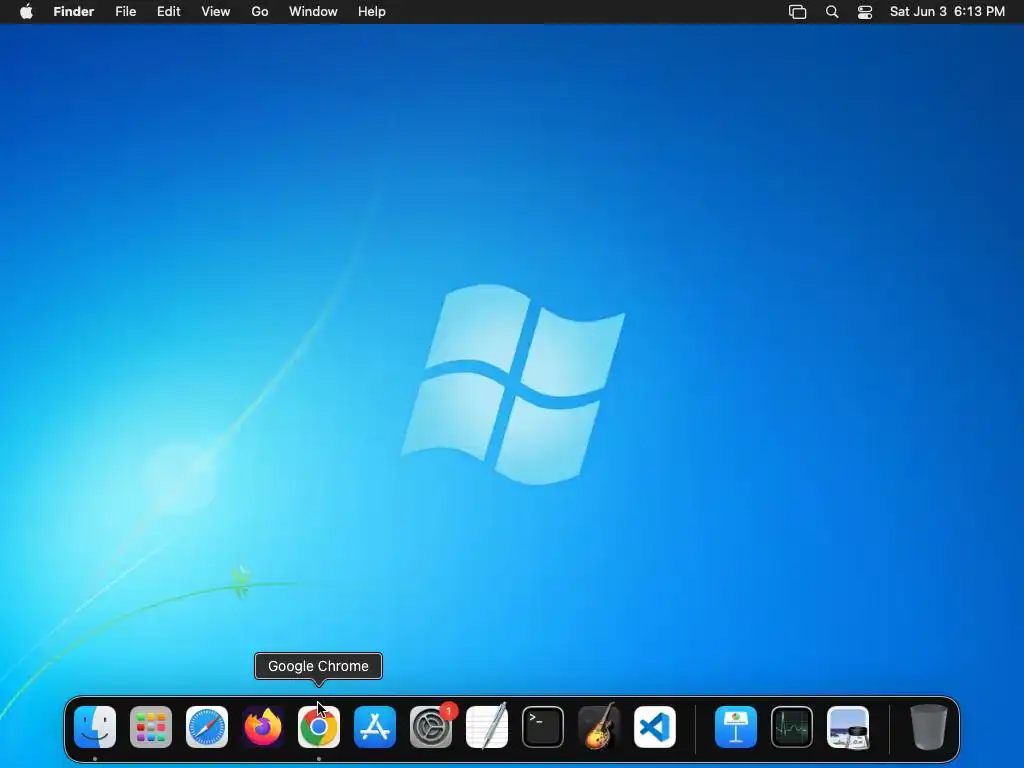
Task: Click the date and time clock
Action: coord(947,12)
